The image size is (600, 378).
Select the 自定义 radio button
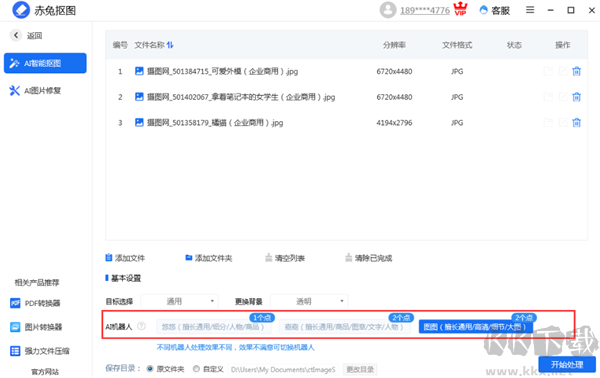pos(196,369)
